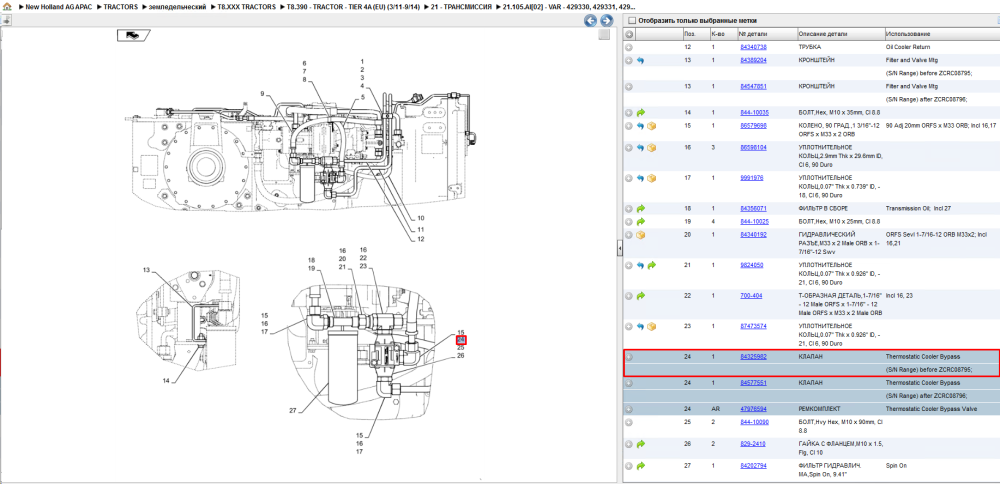Click blue arrow icon for part 9991976
1000x484 pixels.
tap(640, 178)
